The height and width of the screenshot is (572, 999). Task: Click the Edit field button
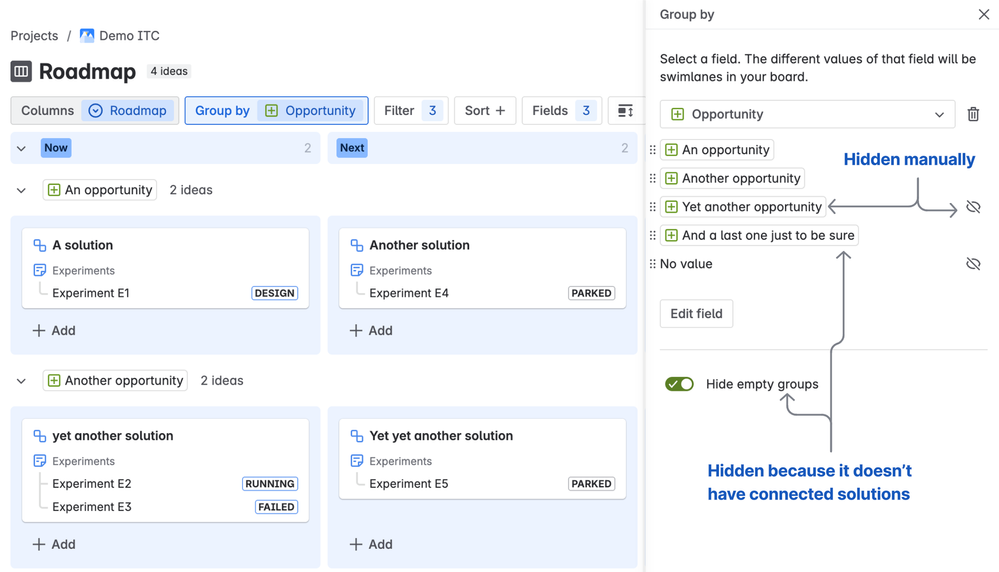click(x=696, y=314)
